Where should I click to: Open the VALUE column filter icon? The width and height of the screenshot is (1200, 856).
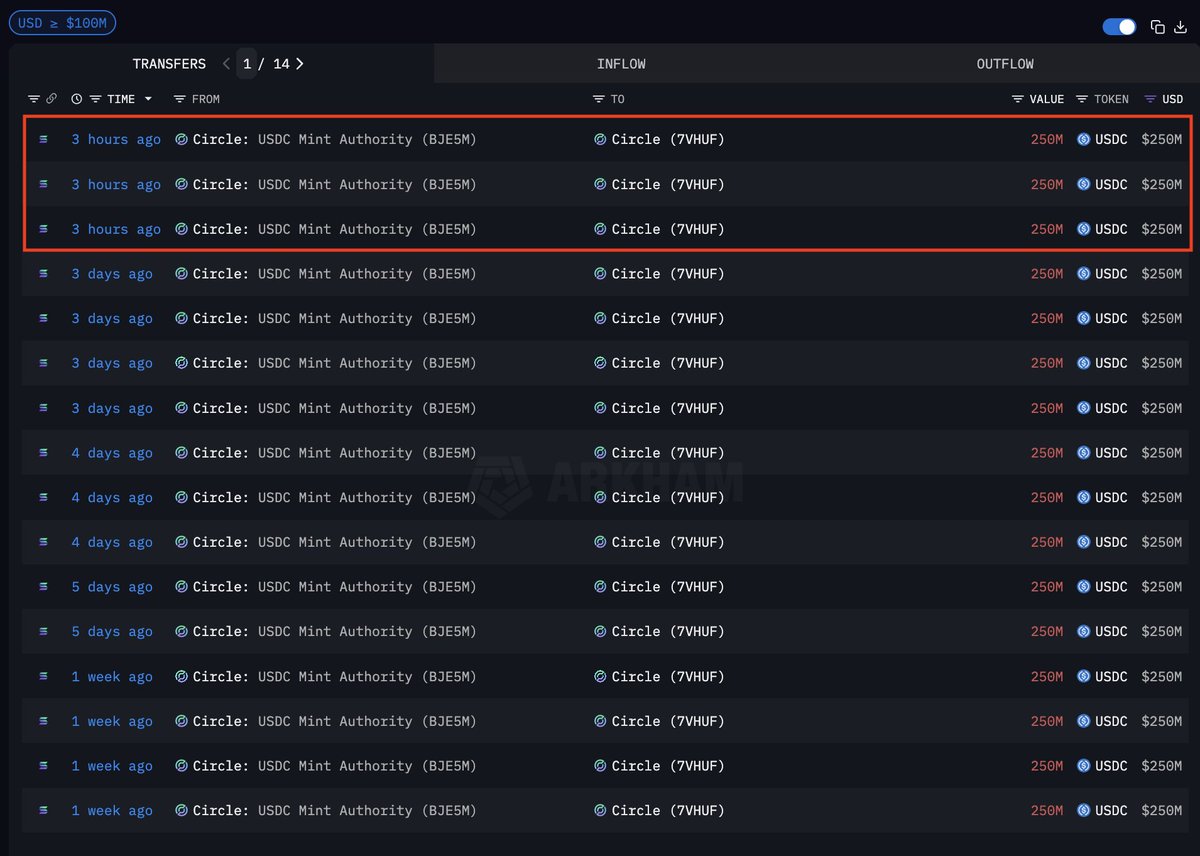click(x=1018, y=99)
